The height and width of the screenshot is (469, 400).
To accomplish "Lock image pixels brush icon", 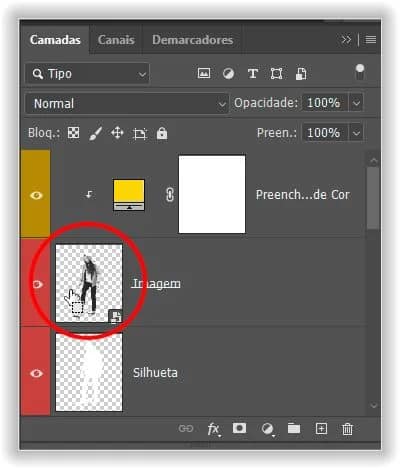I will click(95, 133).
